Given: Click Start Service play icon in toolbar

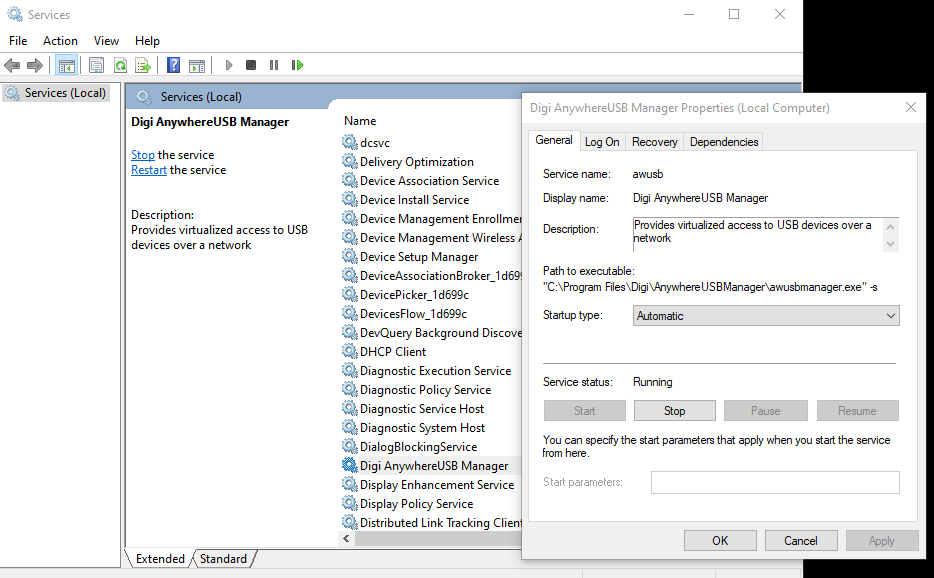Looking at the screenshot, I should coord(229,65).
